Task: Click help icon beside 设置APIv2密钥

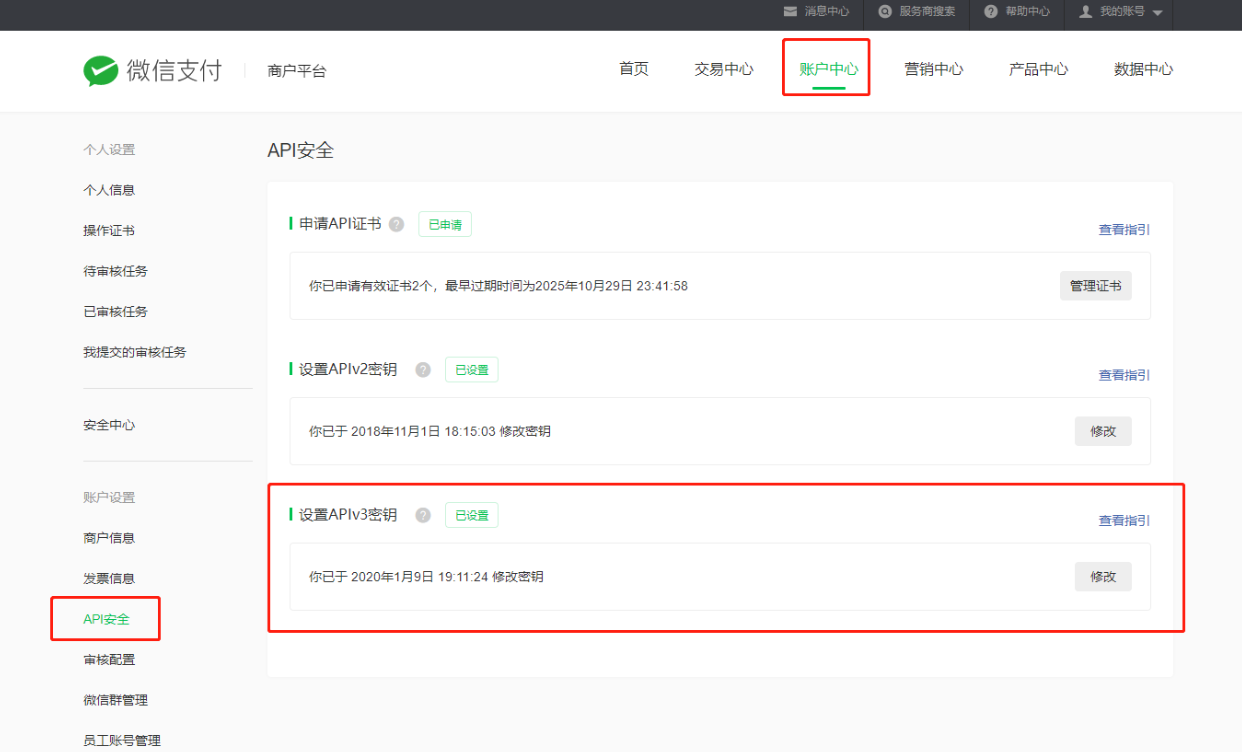Action: 423,370
